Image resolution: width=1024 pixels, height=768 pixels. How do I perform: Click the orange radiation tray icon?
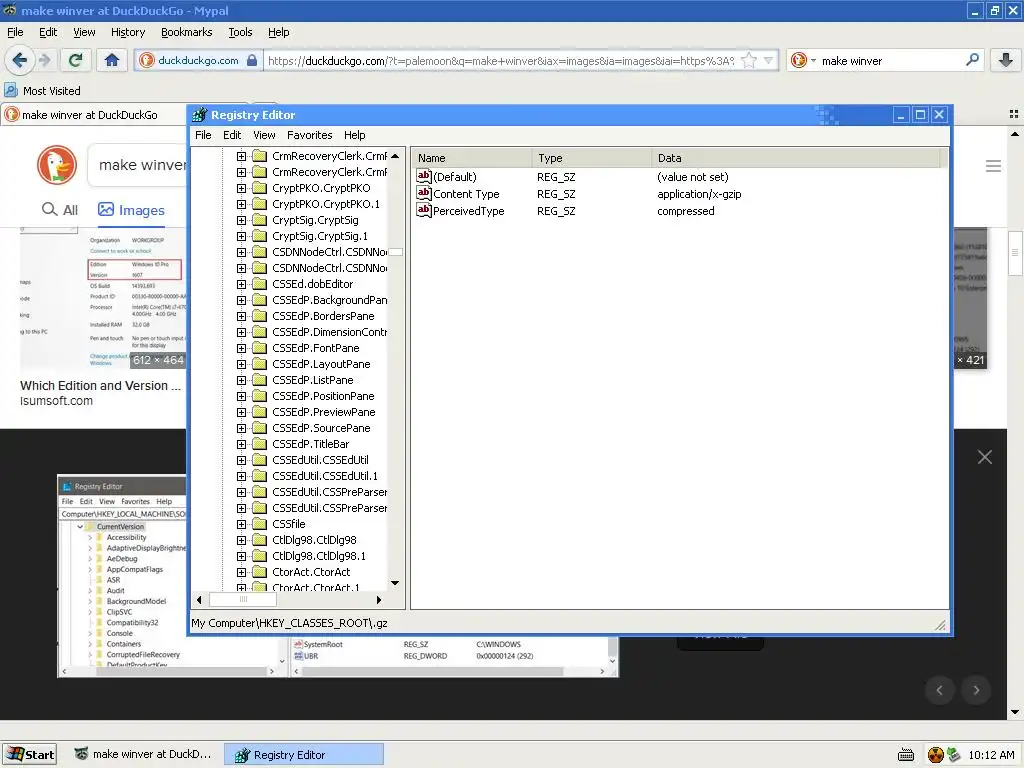click(935, 755)
